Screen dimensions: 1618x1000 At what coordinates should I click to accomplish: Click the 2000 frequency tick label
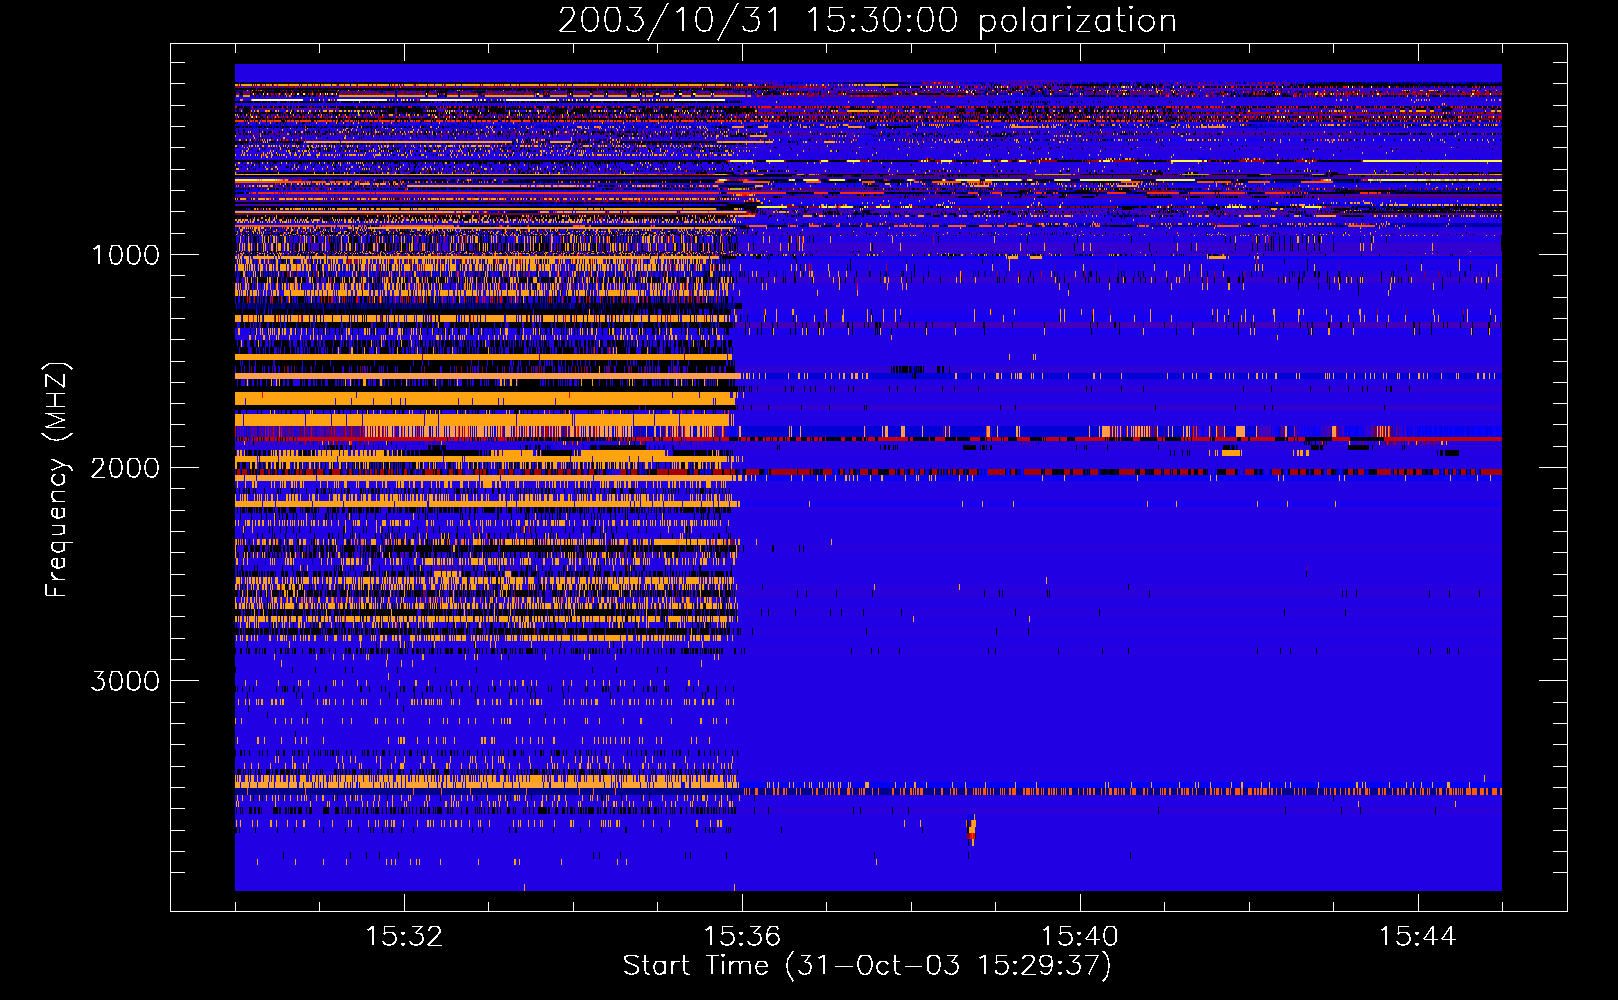coord(125,468)
